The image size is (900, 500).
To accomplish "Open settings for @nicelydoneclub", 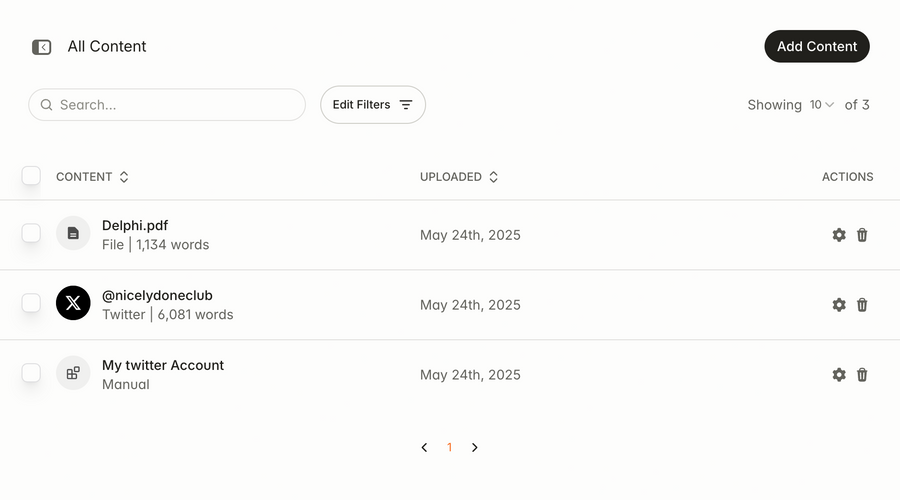I will pyautogui.click(x=839, y=305).
